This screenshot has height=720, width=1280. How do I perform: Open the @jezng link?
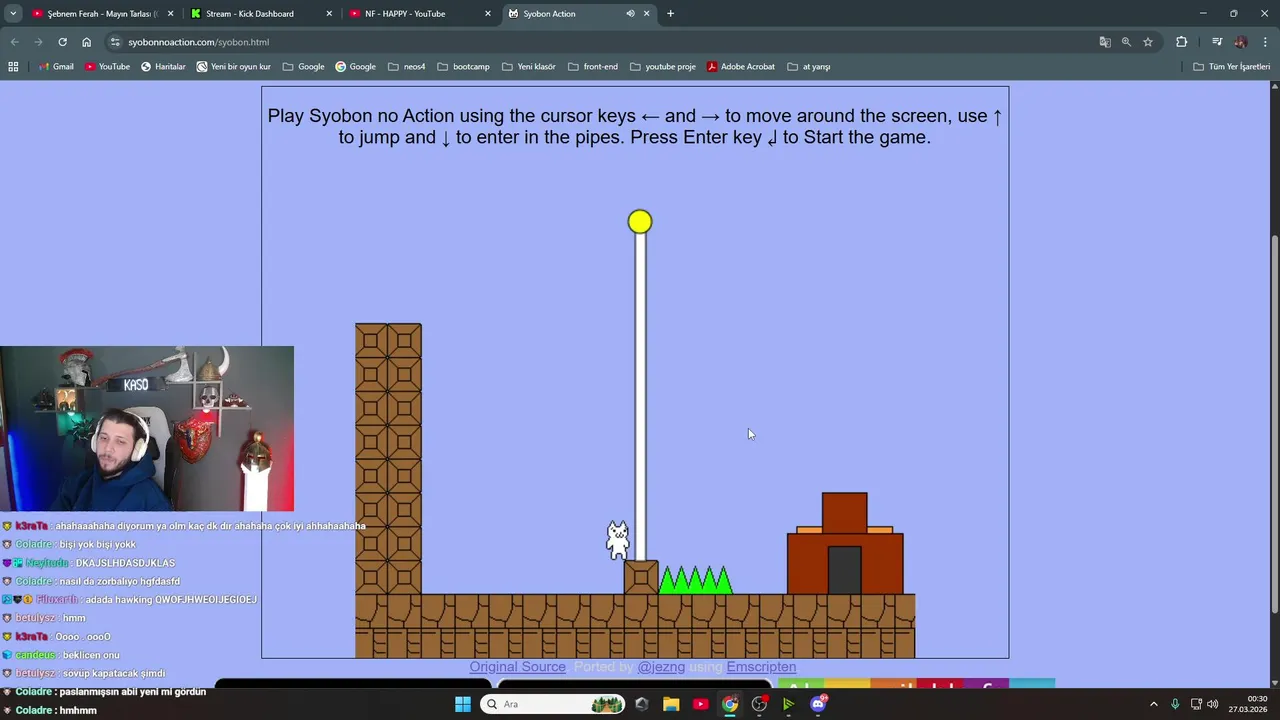[x=661, y=667]
